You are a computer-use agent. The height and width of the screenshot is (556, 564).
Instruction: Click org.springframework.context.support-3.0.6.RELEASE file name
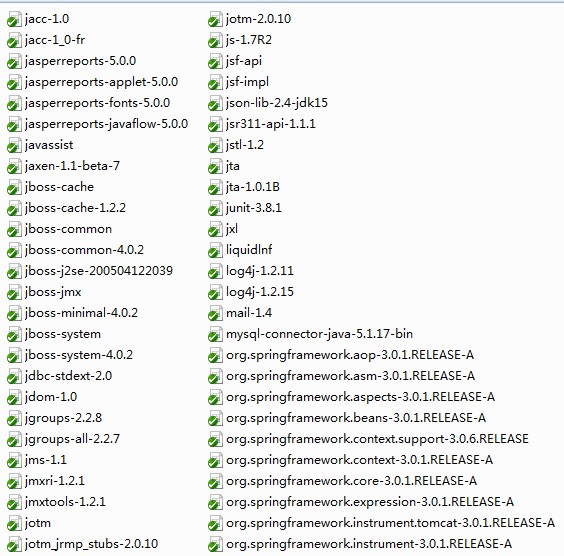click(x=377, y=439)
